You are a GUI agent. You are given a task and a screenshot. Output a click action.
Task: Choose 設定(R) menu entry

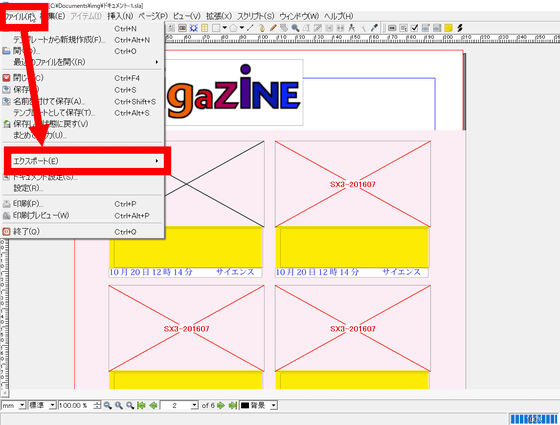click(82, 188)
